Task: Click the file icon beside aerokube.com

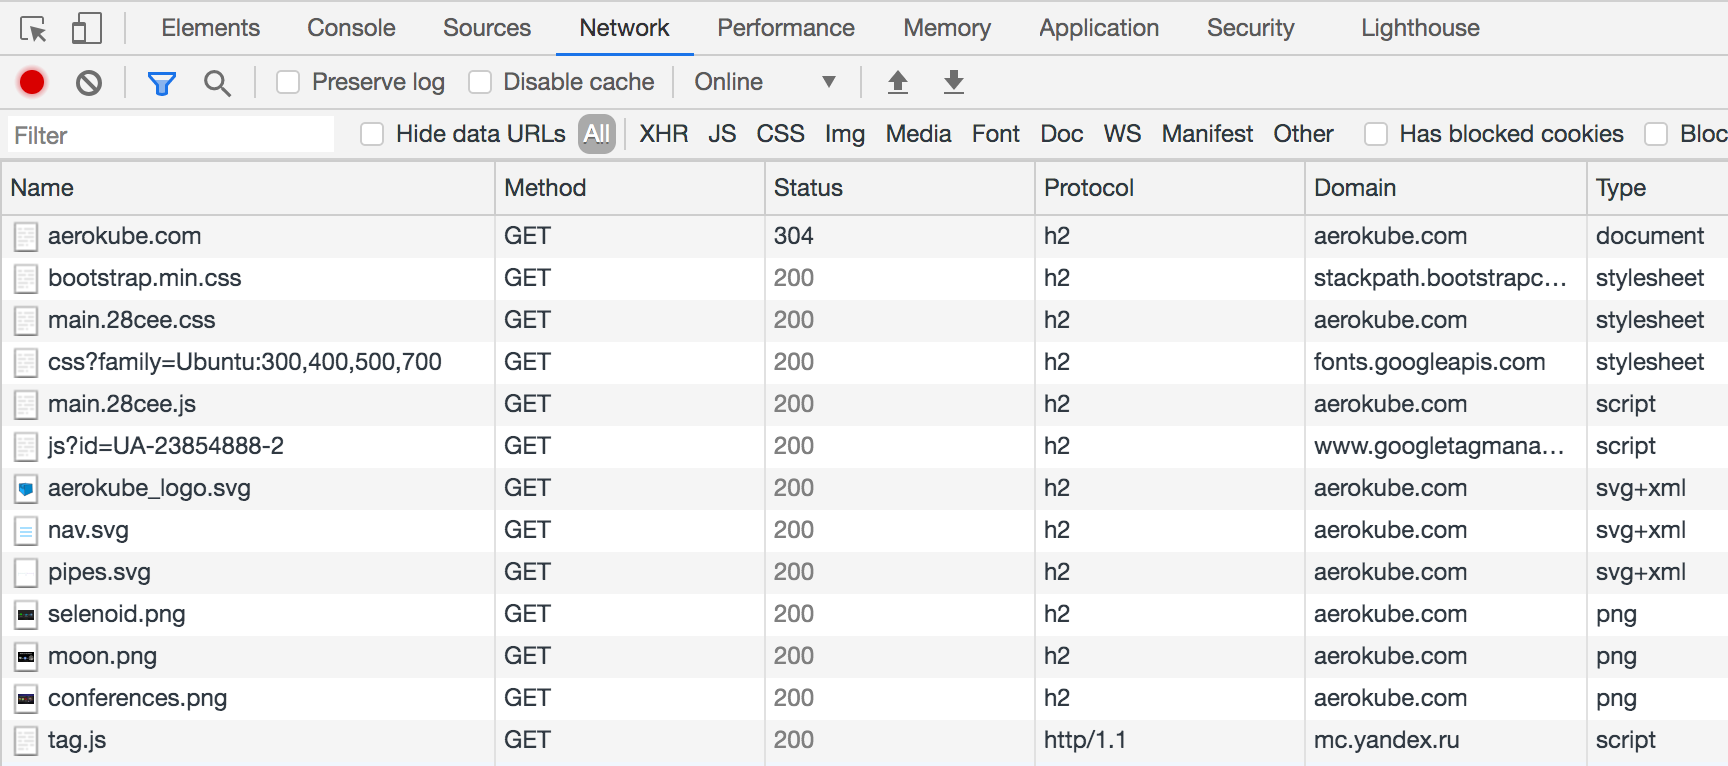Action: click(x=26, y=237)
